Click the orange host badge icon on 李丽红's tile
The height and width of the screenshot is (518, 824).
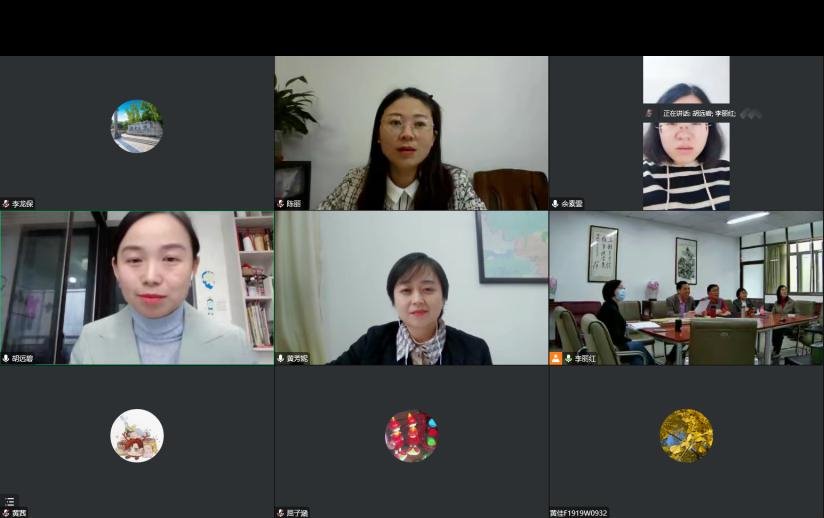(556, 358)
